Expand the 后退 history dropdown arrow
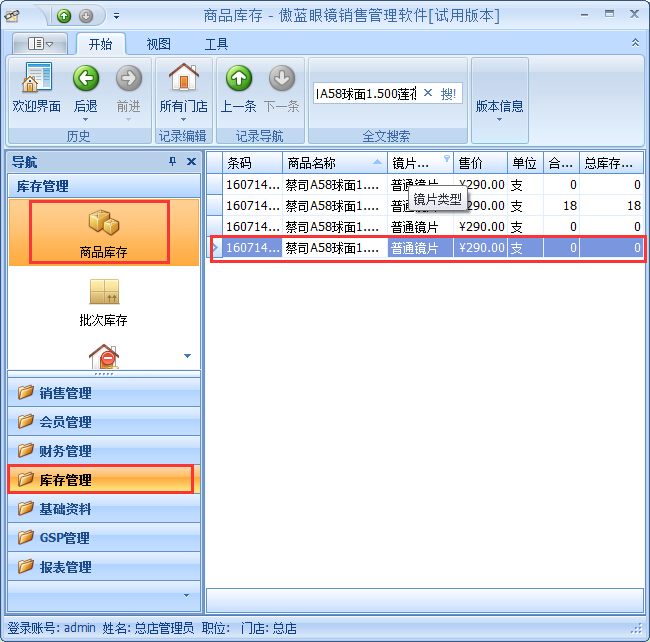650x642 pixels. [x=86, y=120]
